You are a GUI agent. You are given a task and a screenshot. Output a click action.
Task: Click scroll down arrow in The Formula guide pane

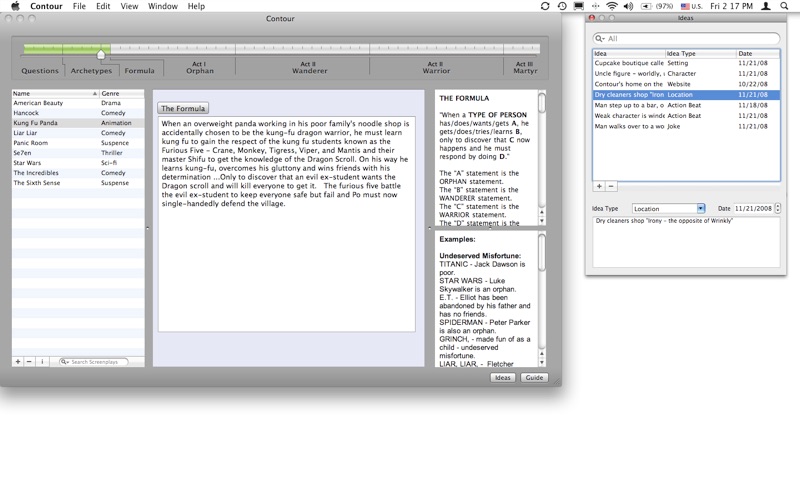pyautogui.click(x=542, y=221)
